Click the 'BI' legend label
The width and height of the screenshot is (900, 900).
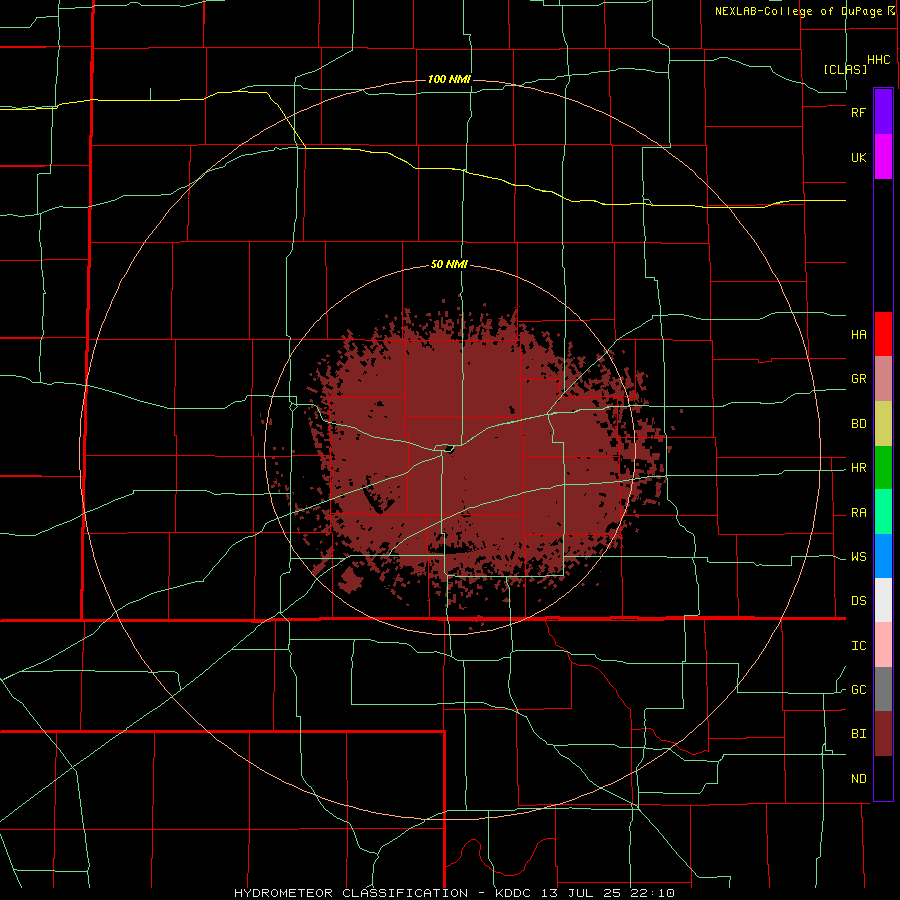(x=858, y=734)
